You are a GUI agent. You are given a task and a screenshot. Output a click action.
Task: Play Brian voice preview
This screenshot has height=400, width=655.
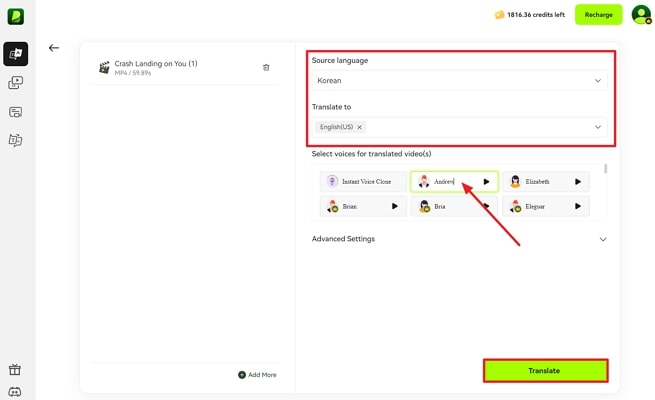395,206
